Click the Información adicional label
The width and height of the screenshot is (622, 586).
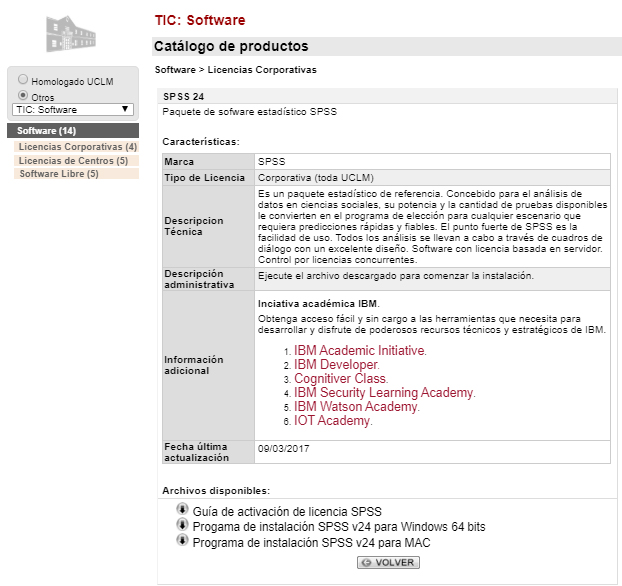[194, 365]
